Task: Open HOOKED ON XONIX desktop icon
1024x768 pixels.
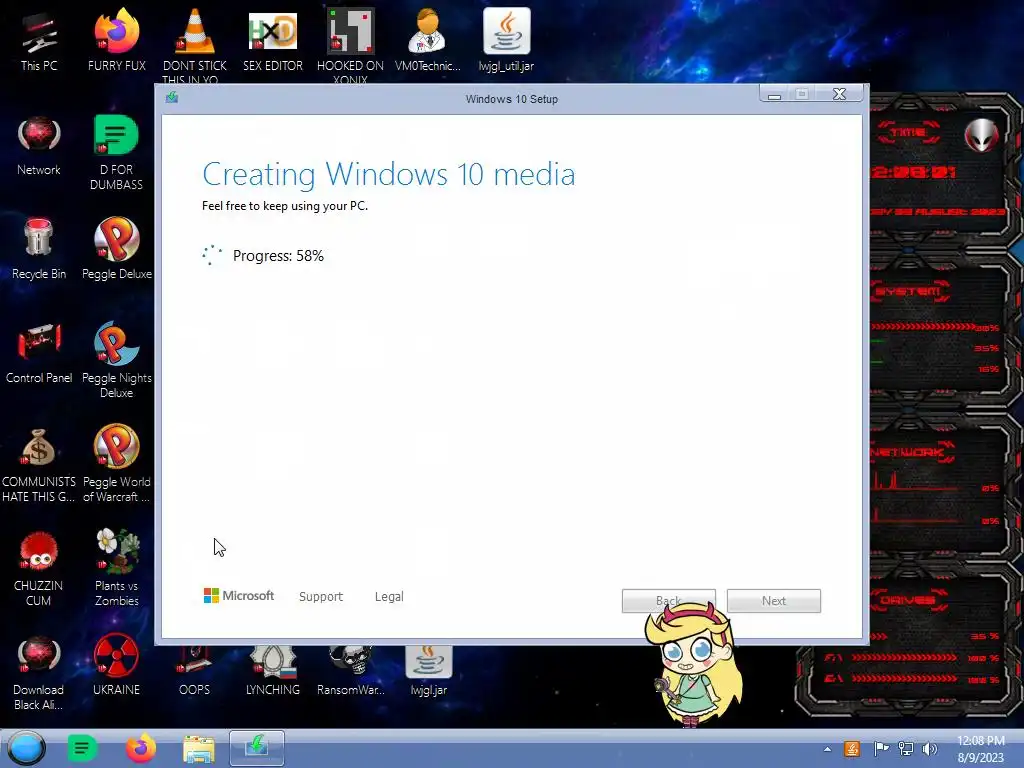Action: point(350,44)
